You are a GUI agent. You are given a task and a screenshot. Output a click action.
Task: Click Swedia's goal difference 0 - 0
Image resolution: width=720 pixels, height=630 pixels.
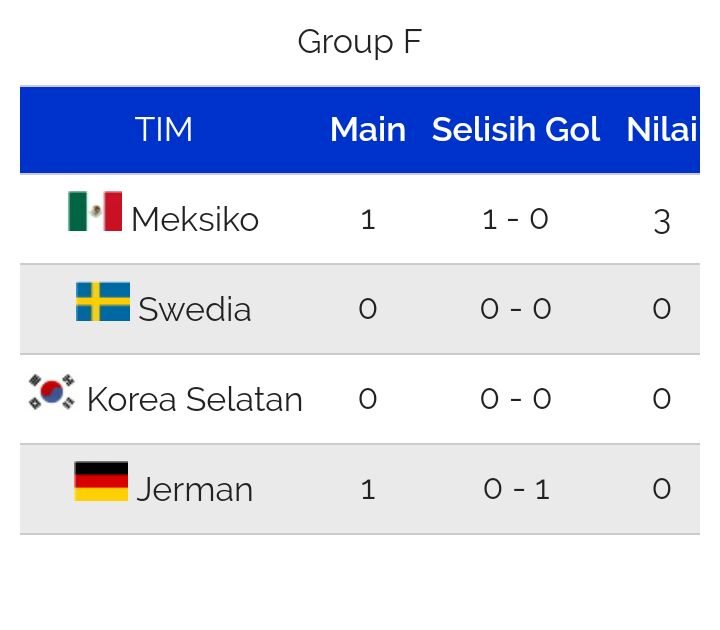[x=516, y=309]
